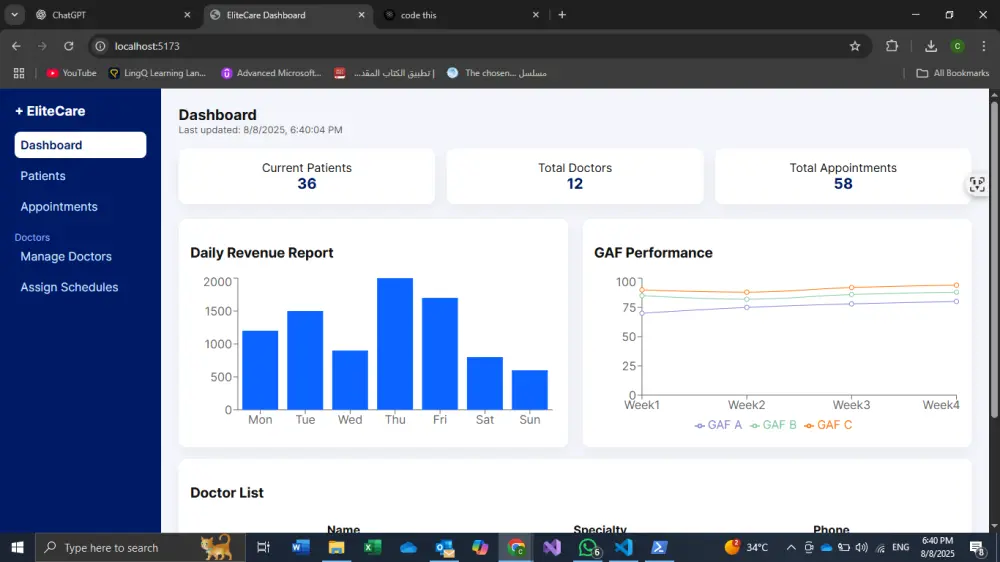This screenshot has width=1000, height=562.
Task: Close the EliteCare Dashboard tab
Action: 362,15
